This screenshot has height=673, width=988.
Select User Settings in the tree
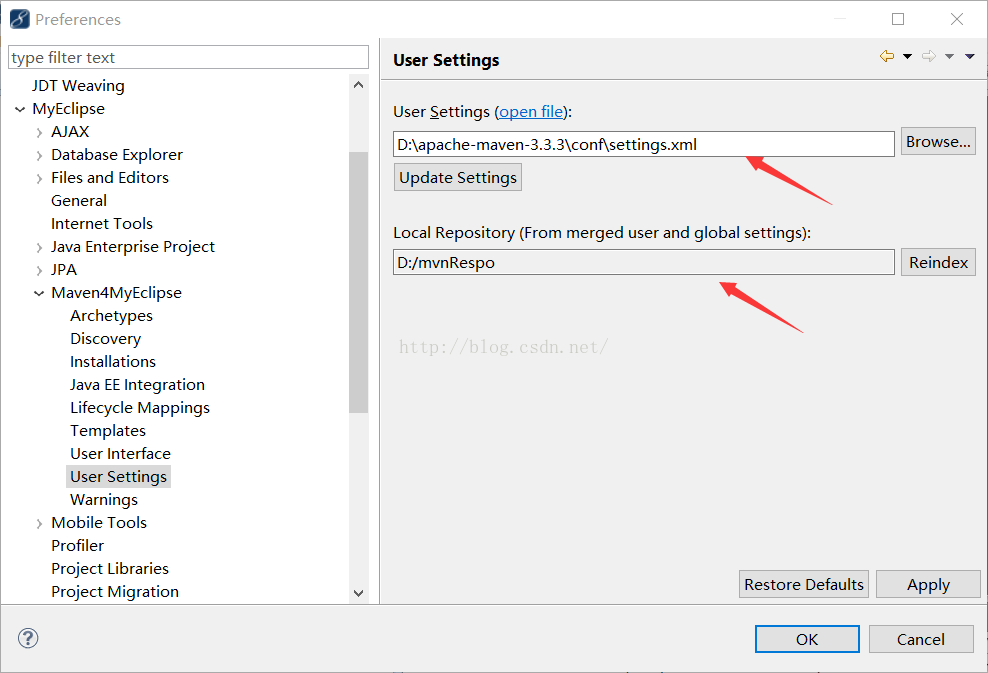click(x=118, y=477)
